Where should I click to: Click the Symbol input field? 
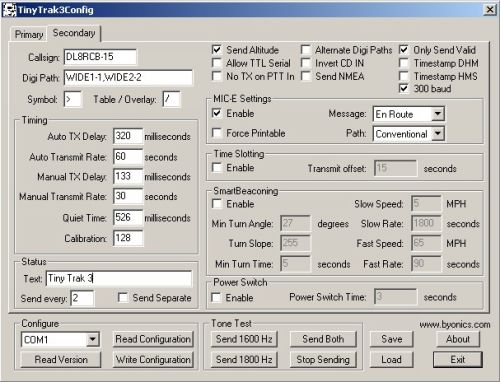tap(72, 99)
